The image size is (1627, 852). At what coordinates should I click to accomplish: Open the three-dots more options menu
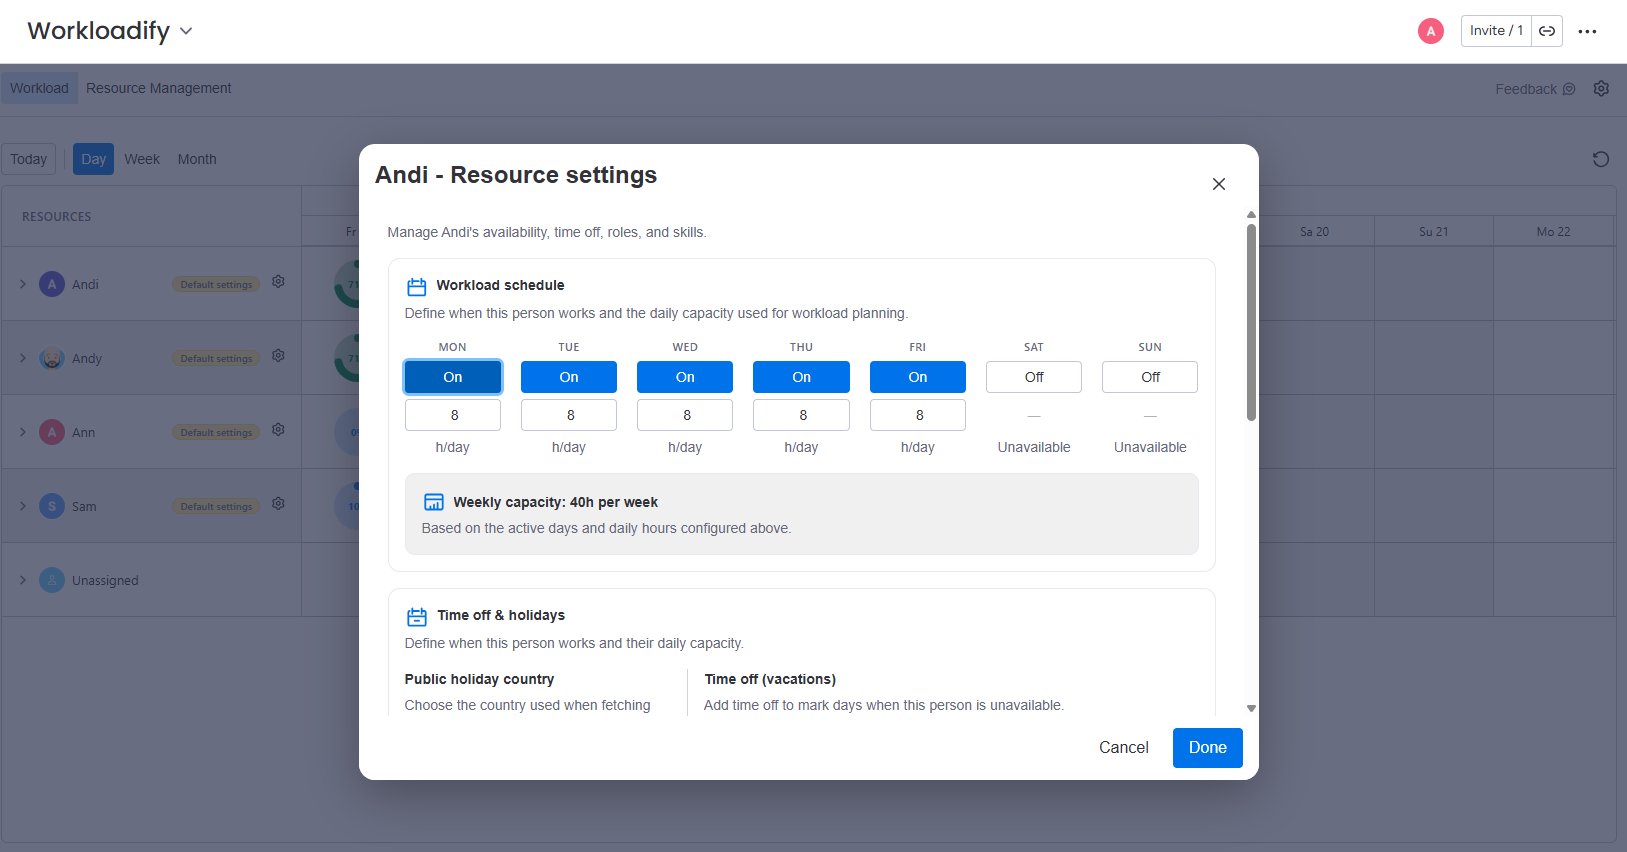[1587, 31]
